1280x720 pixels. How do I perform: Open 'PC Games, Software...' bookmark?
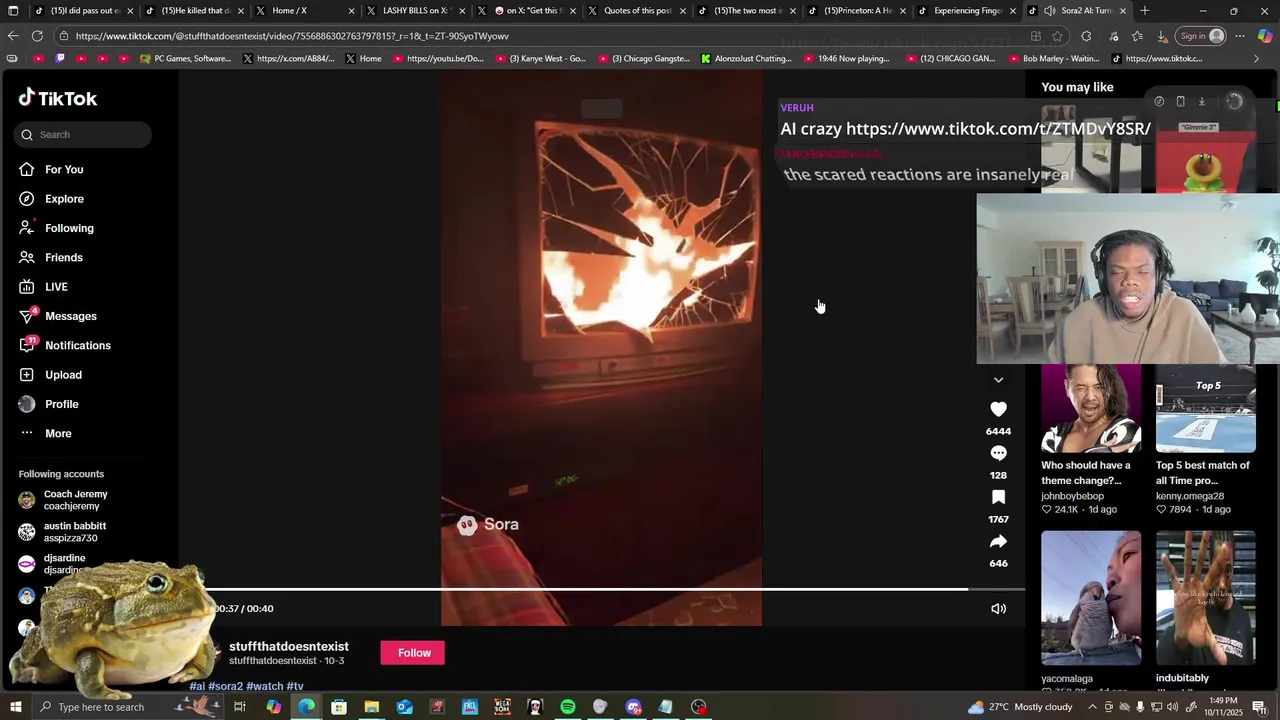186,59
